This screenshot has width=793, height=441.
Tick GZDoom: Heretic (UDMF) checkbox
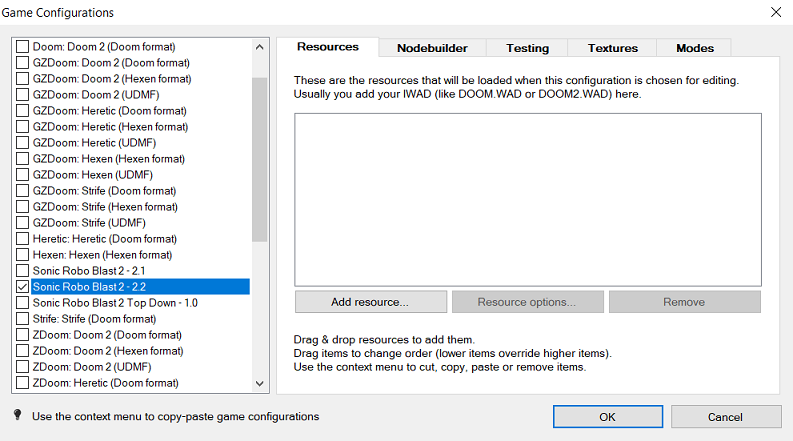coord(22,143)
